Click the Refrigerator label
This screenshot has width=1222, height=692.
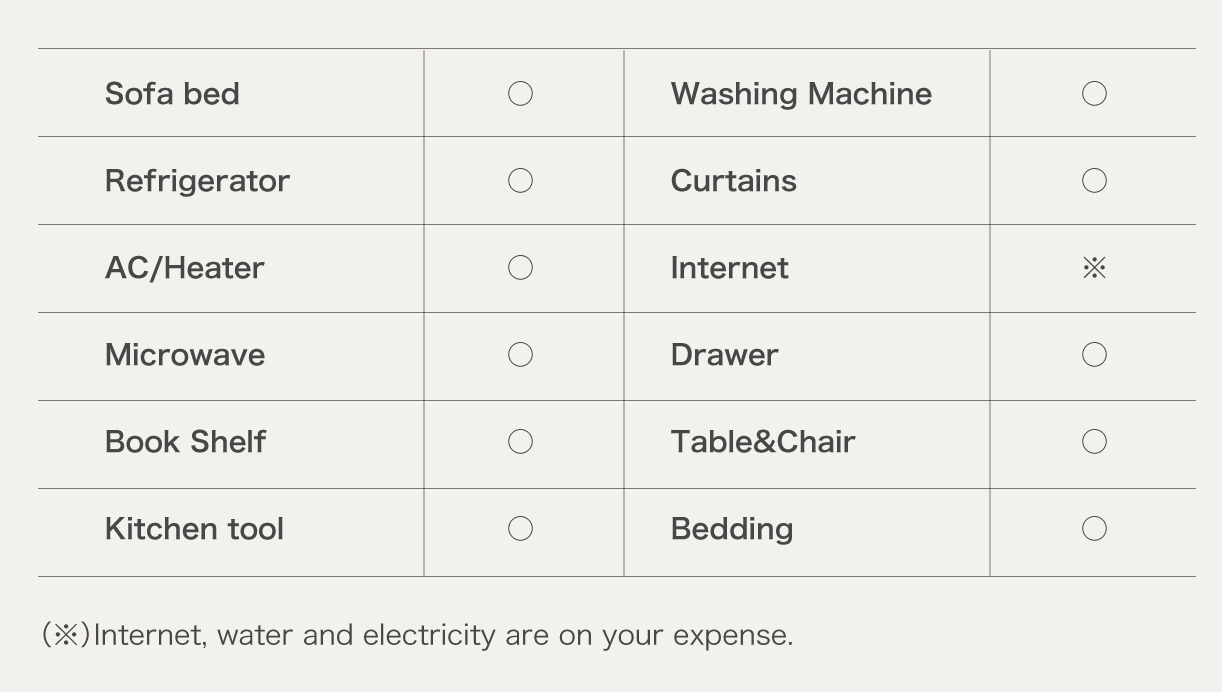point(197,181)
